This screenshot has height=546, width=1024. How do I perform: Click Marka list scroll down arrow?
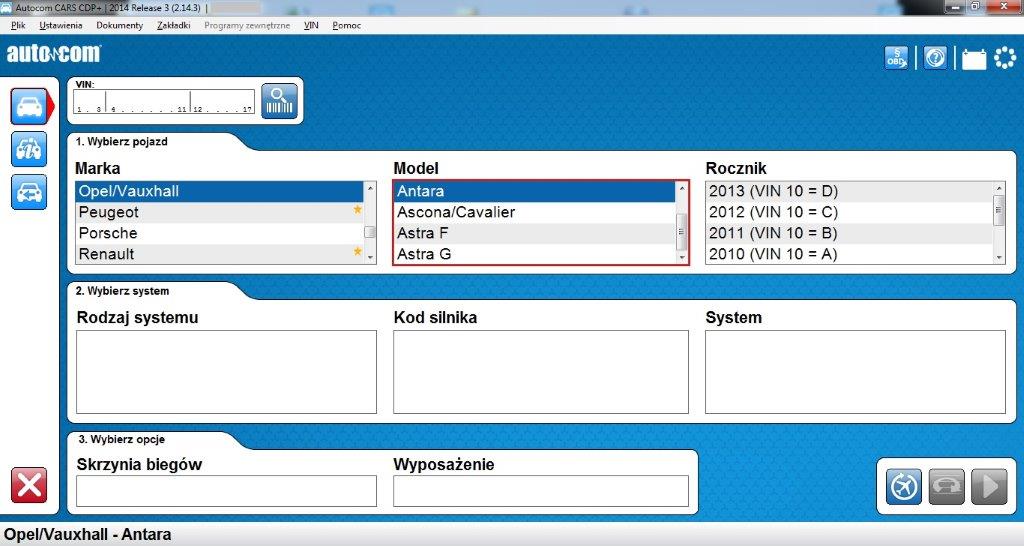tap(370, 257)
